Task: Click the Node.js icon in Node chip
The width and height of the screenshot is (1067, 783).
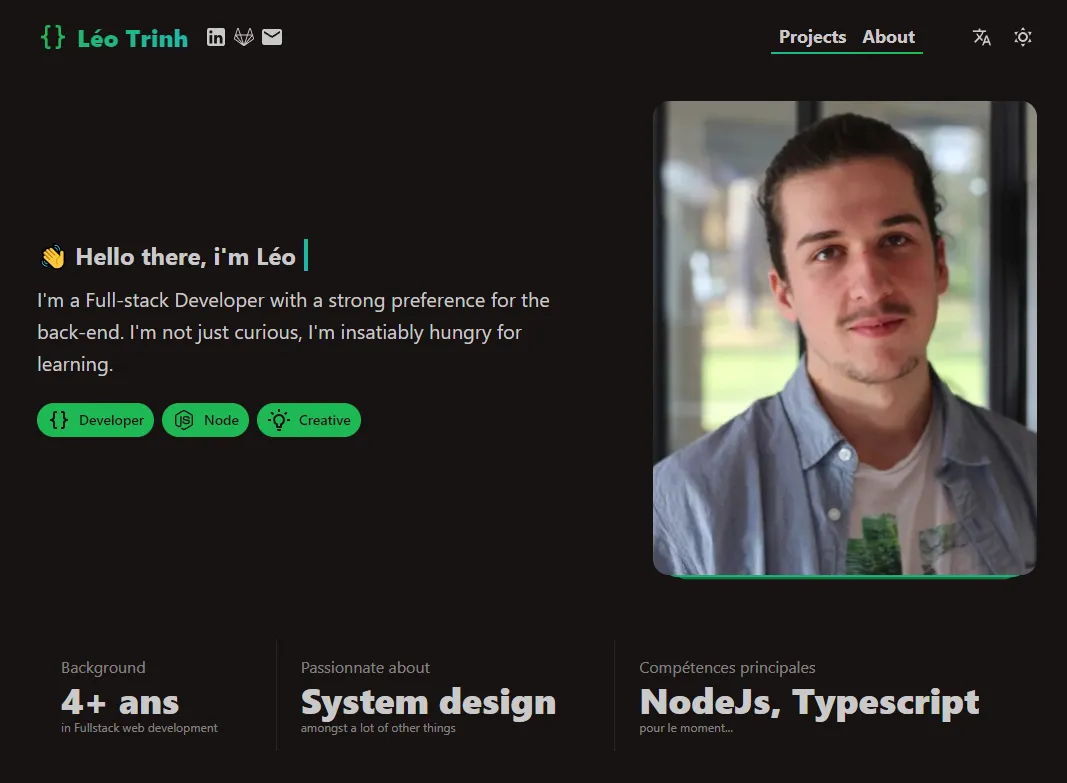Action: tap(184, 420)
